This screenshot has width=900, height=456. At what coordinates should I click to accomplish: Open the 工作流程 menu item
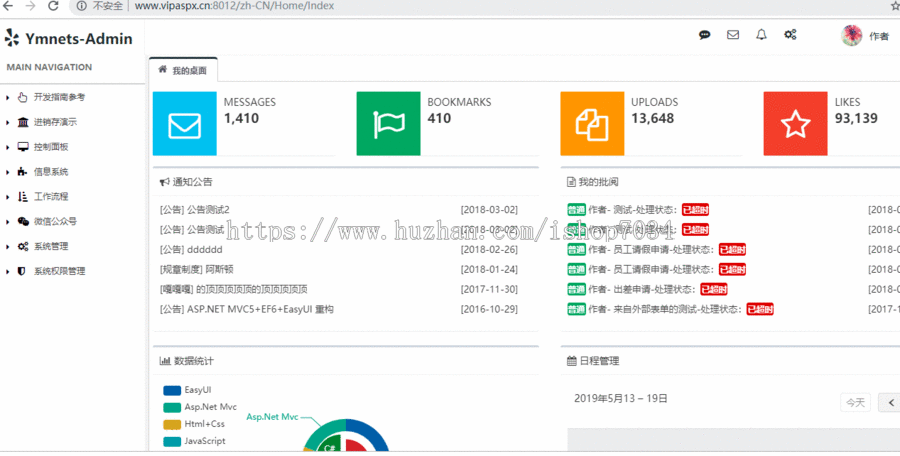(51, 196)
